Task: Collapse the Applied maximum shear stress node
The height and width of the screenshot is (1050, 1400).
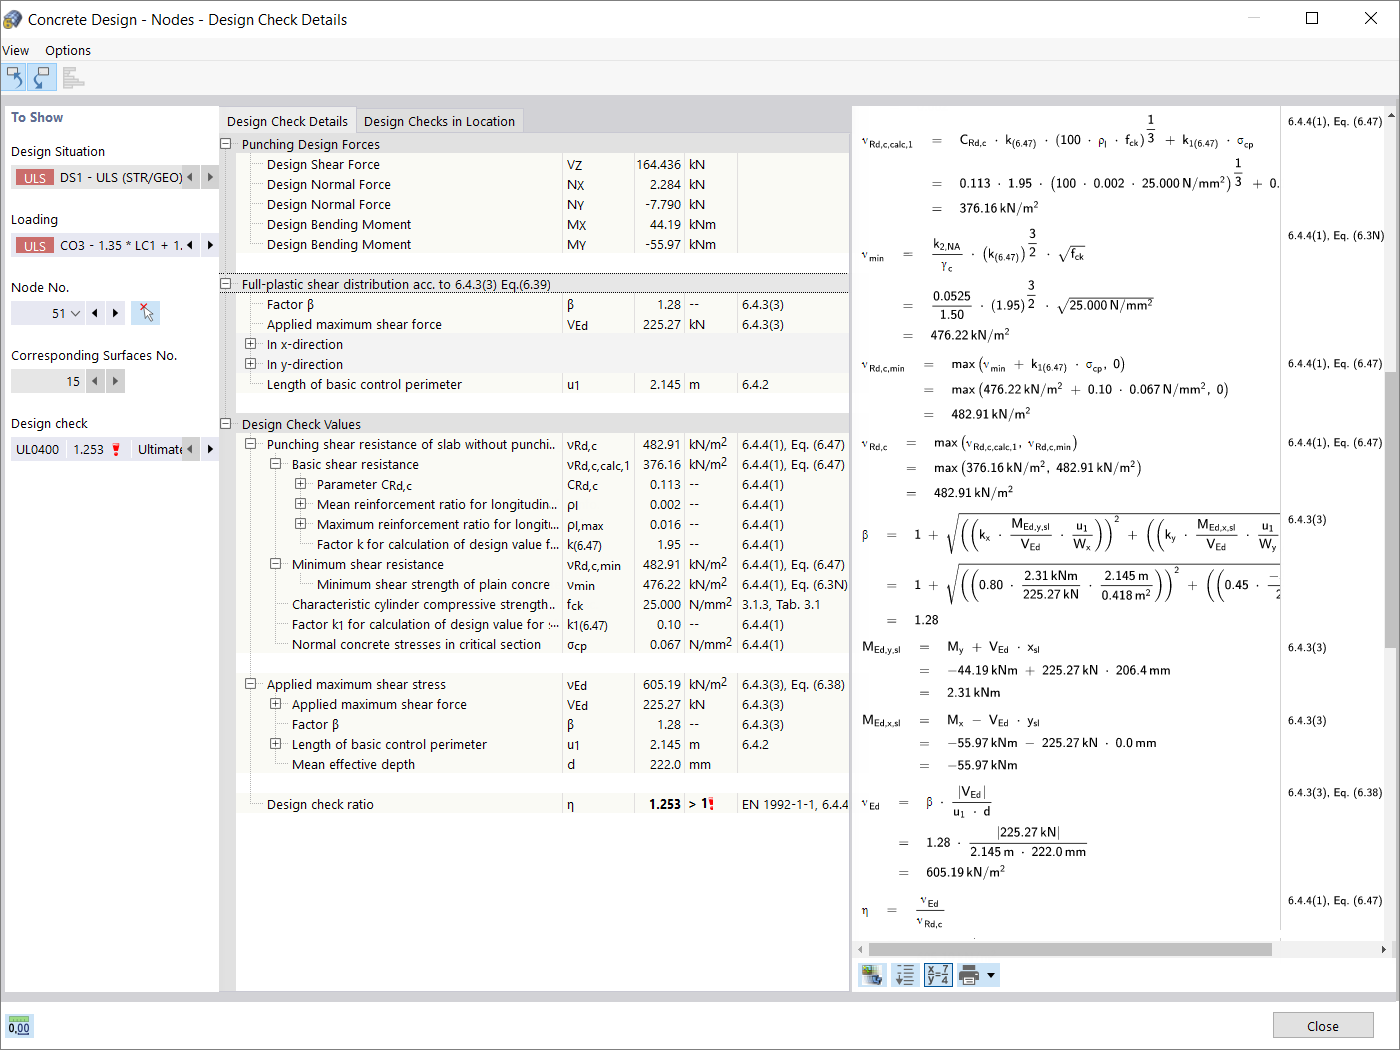Action: point(251,684)
